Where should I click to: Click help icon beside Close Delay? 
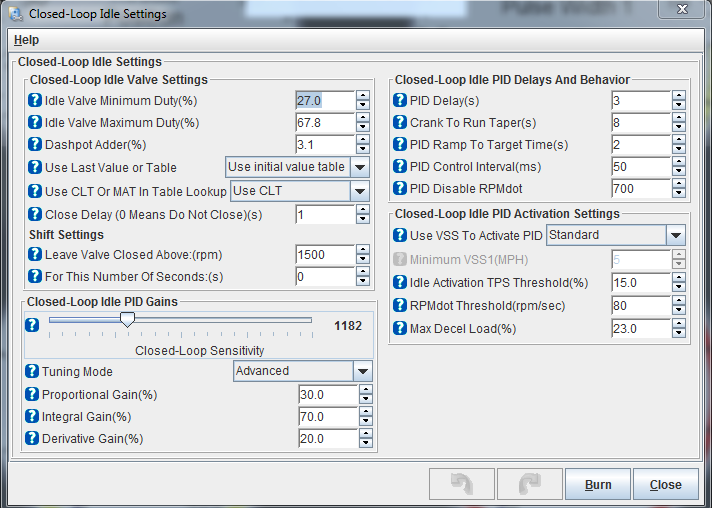click(x=35, y=214)
